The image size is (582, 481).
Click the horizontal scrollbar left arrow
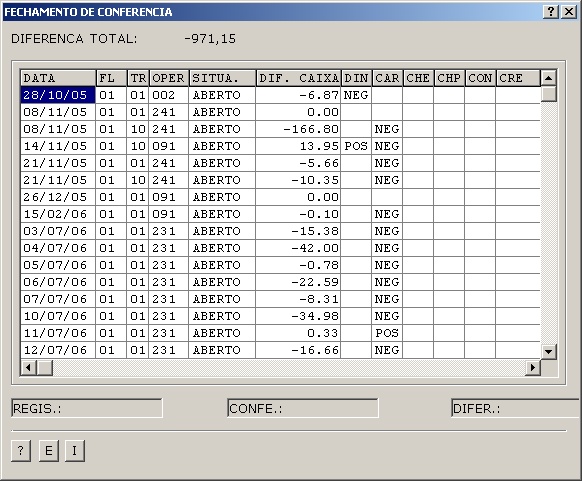pos(28,367)
